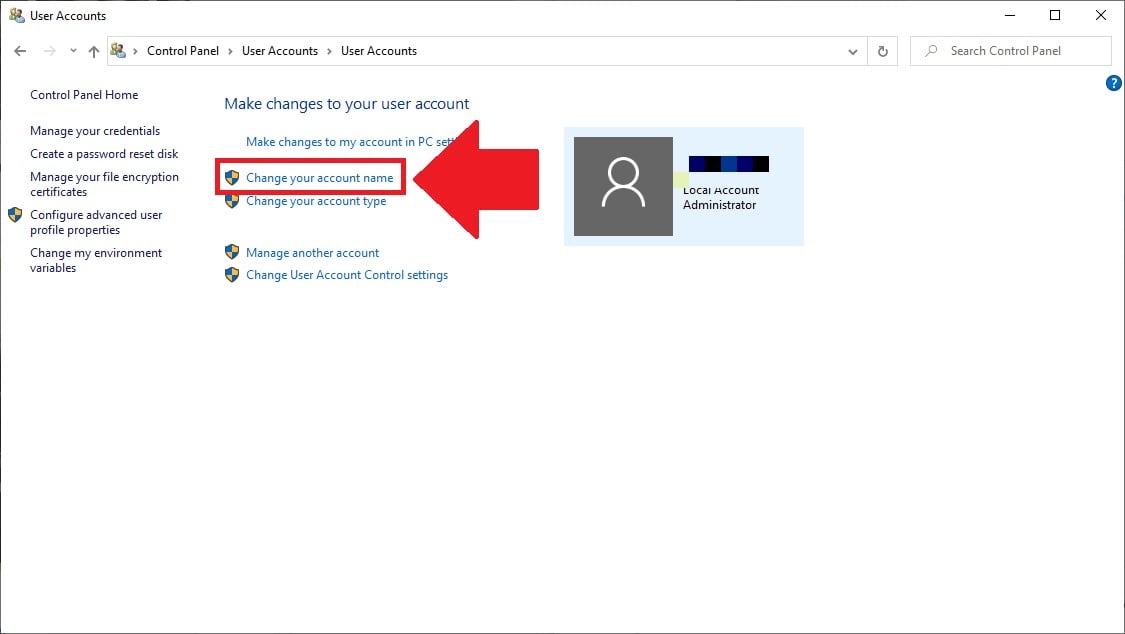Click shield icon beside Configure advanced user profile
The width and height of the screenshot is (1125, 634).
coord(15,214)
